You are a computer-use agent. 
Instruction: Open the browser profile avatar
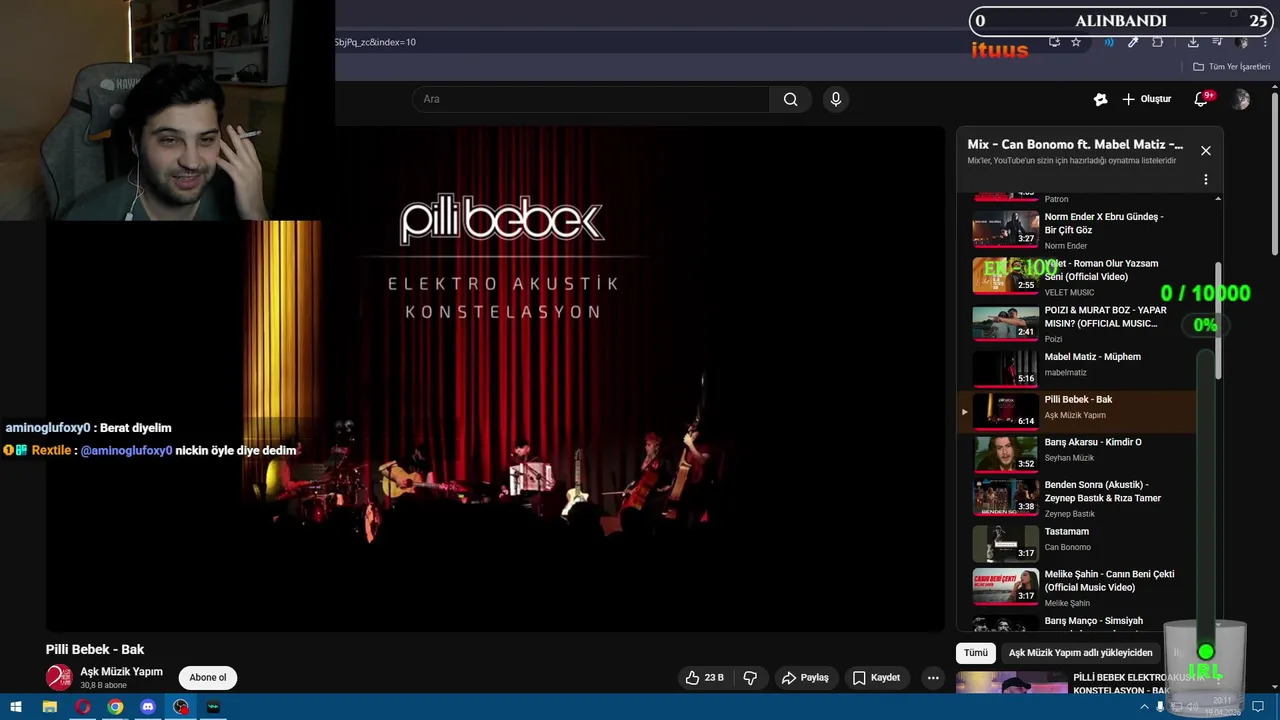[1242, 42]
